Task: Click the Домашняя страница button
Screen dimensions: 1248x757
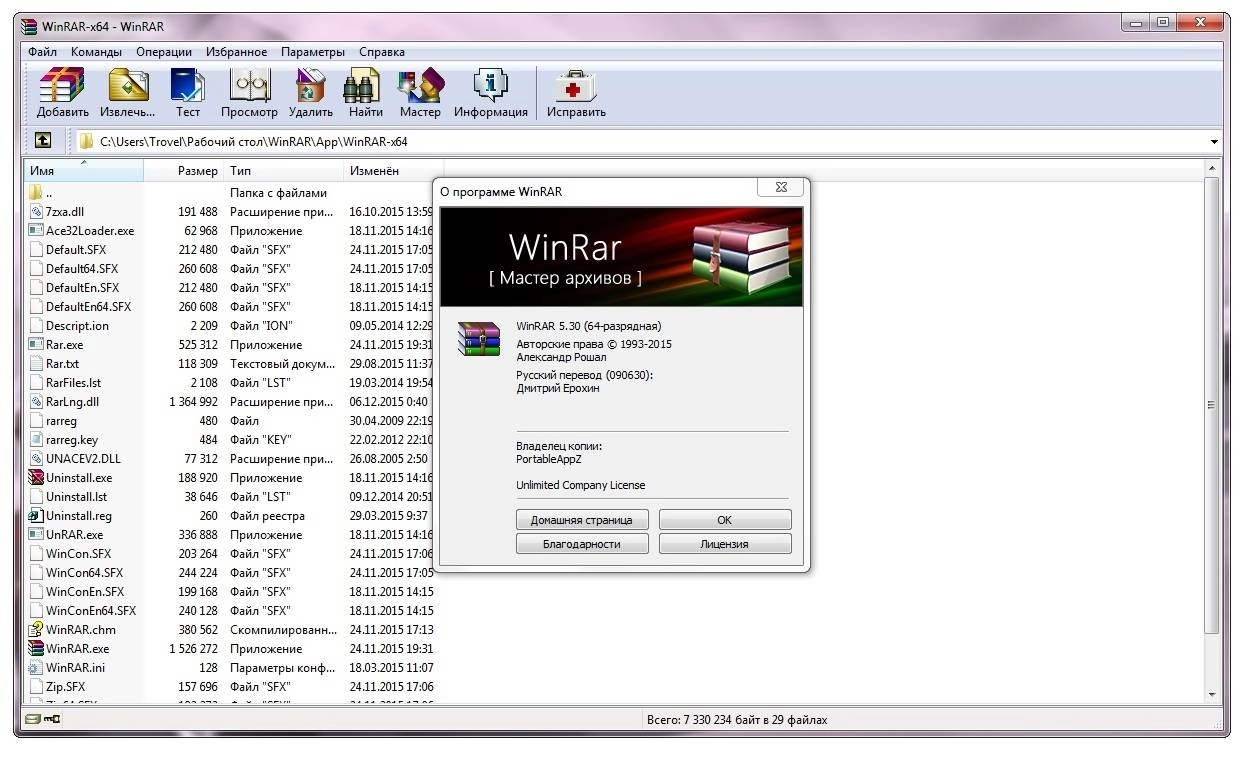Action: (582, 520)
